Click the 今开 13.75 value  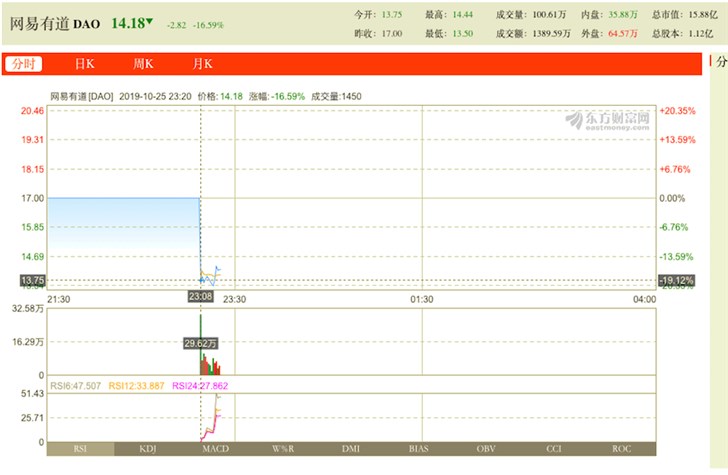tap(391, 14)
